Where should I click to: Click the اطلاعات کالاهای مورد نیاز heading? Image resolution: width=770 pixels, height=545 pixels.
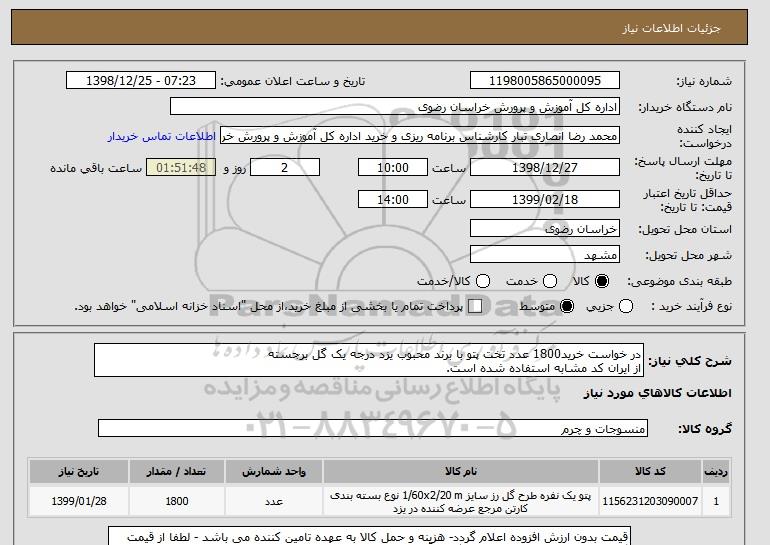(658, 393)
